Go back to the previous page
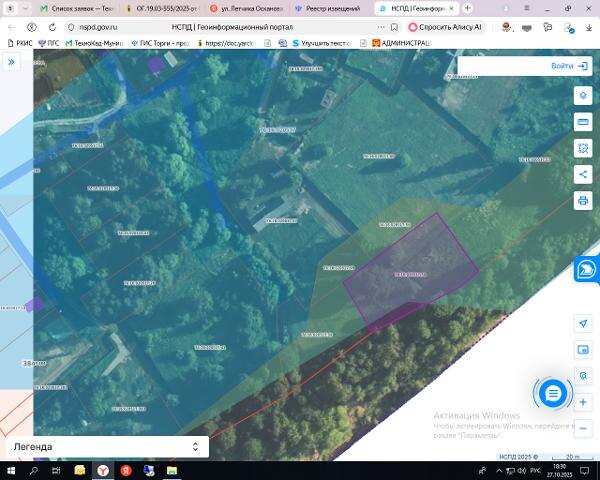600x480 pixels. pos(11,27)
